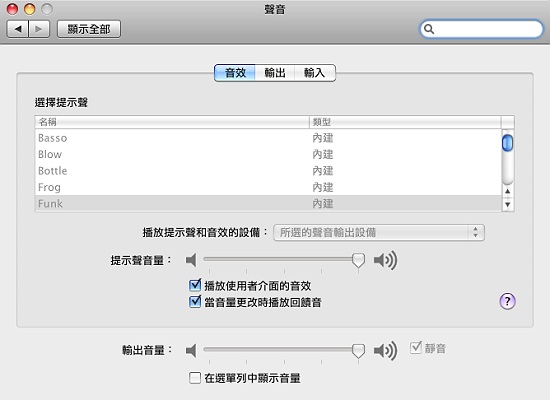Sort list by 名稱 column header

point(172,122)
